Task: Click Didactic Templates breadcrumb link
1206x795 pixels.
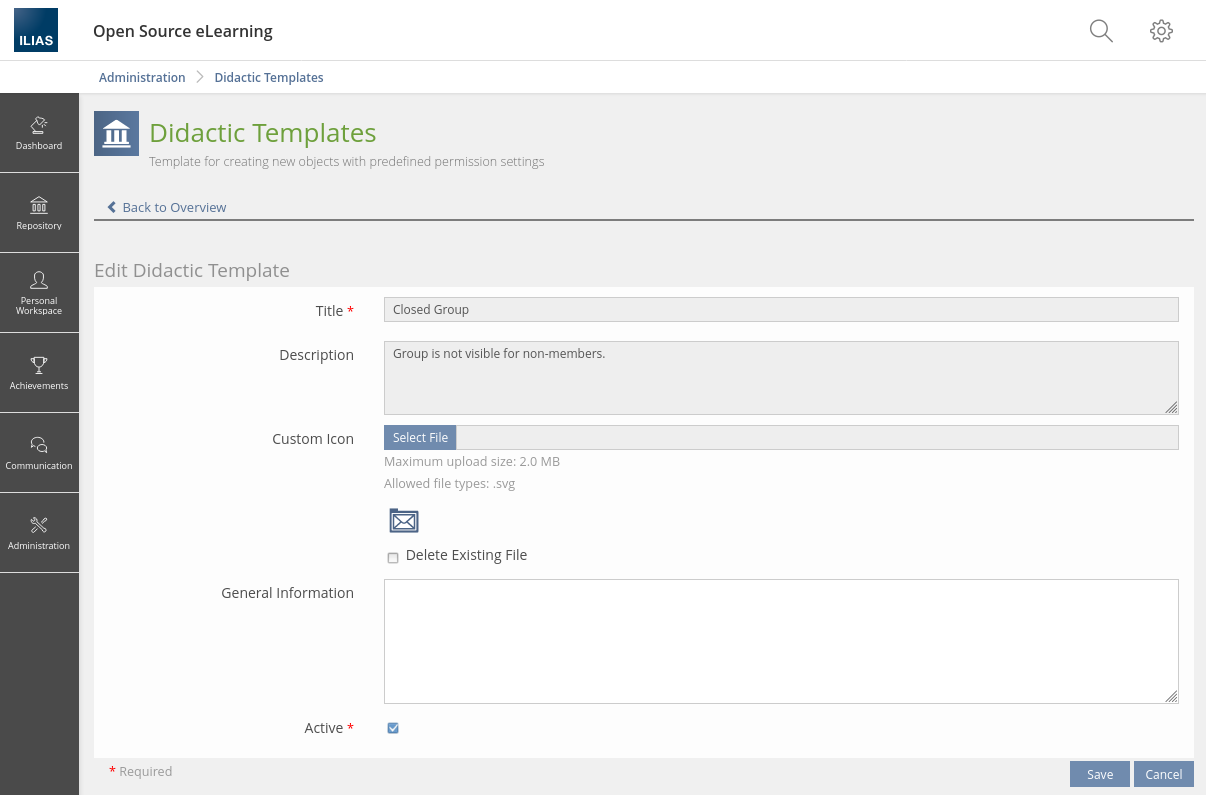Action: (x=268, y=77)
